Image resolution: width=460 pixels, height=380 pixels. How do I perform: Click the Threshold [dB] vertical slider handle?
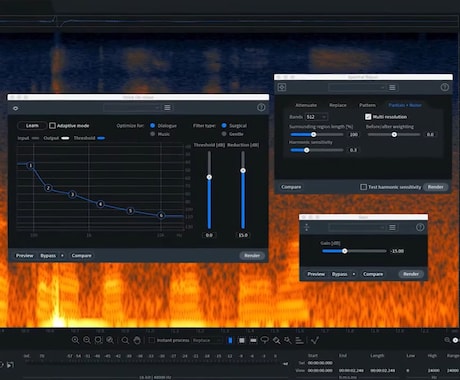(x=209, y=177)
